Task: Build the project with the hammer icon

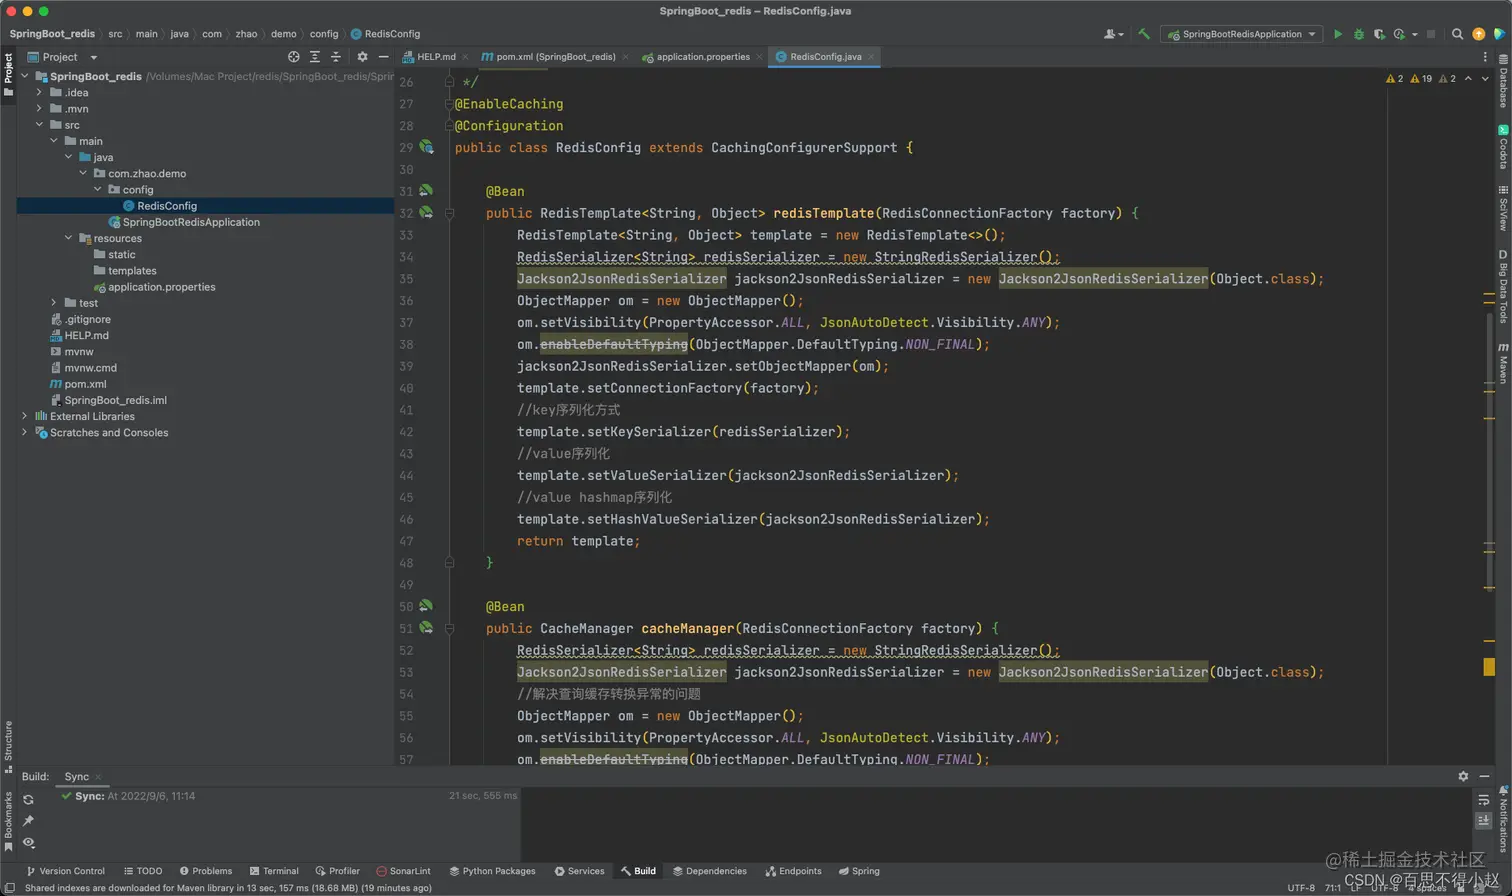Action: pyautogui.click(x=1144, y=34)
